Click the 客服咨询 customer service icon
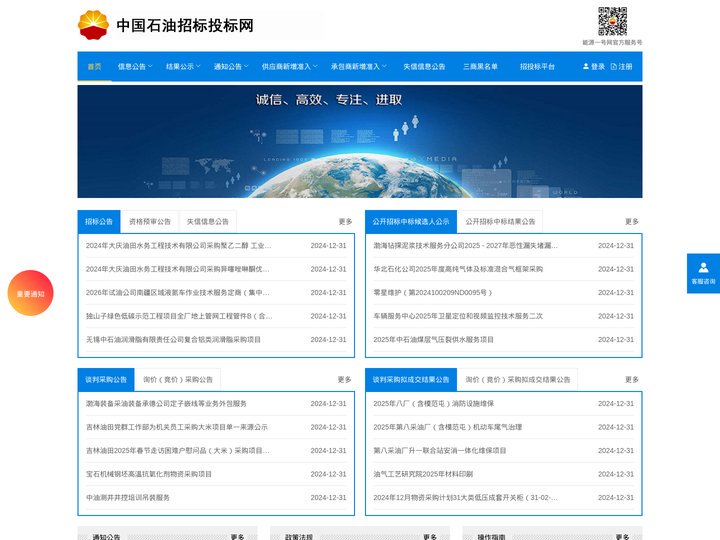This screenshot has width=720, height=540. [x=703, y=273]
